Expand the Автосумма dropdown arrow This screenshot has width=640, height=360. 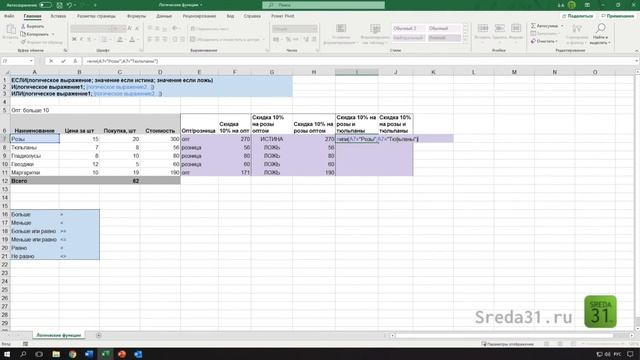click(x=562, y=26)
